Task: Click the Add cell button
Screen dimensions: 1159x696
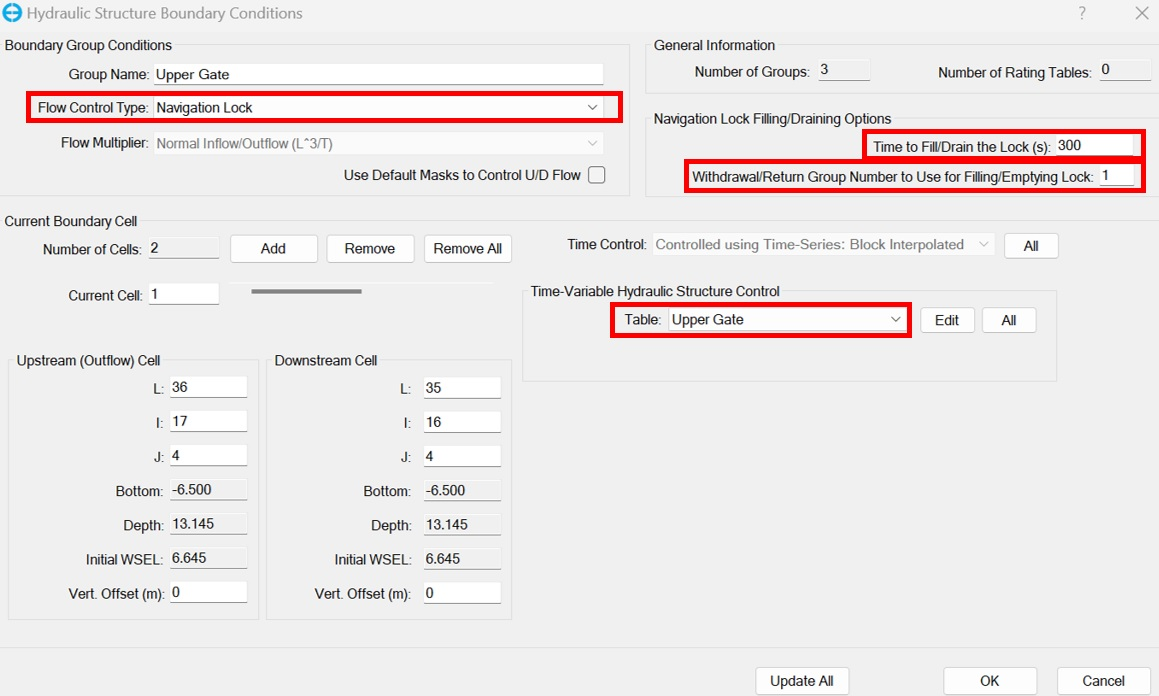Action: [x=273, y=249]
